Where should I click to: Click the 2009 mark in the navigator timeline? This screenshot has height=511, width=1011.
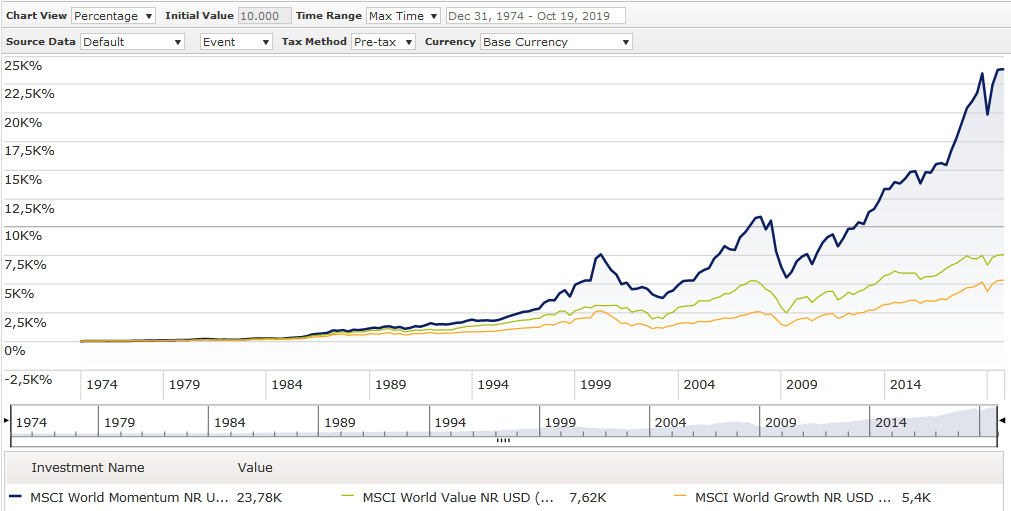point(780,423)
